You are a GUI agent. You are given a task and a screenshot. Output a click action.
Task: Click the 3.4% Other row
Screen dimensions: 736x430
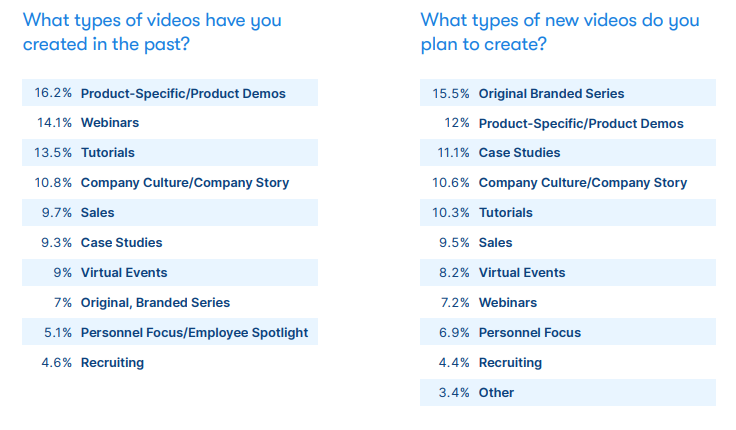(568, 392)
